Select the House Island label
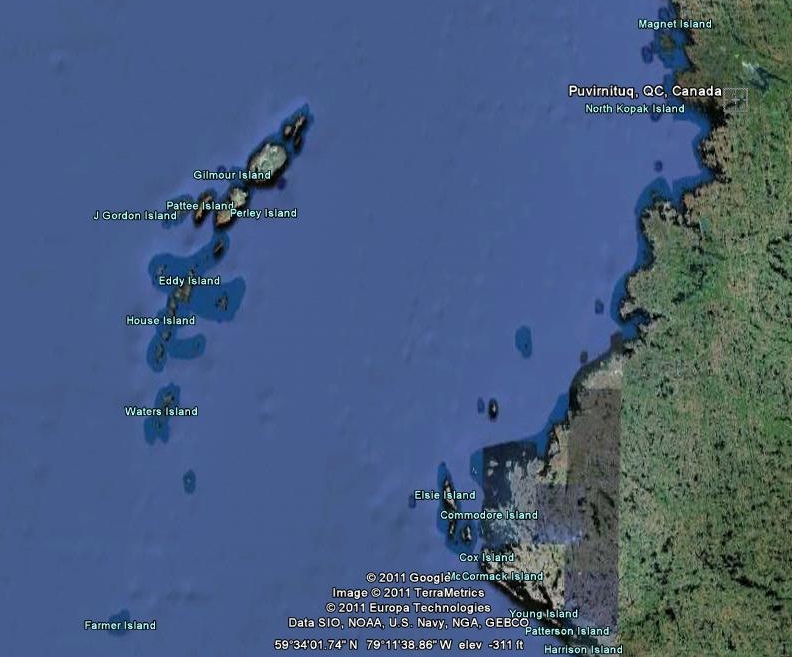Screen dimensions: 792x657 pyautogui.click(x=160, y=321)
